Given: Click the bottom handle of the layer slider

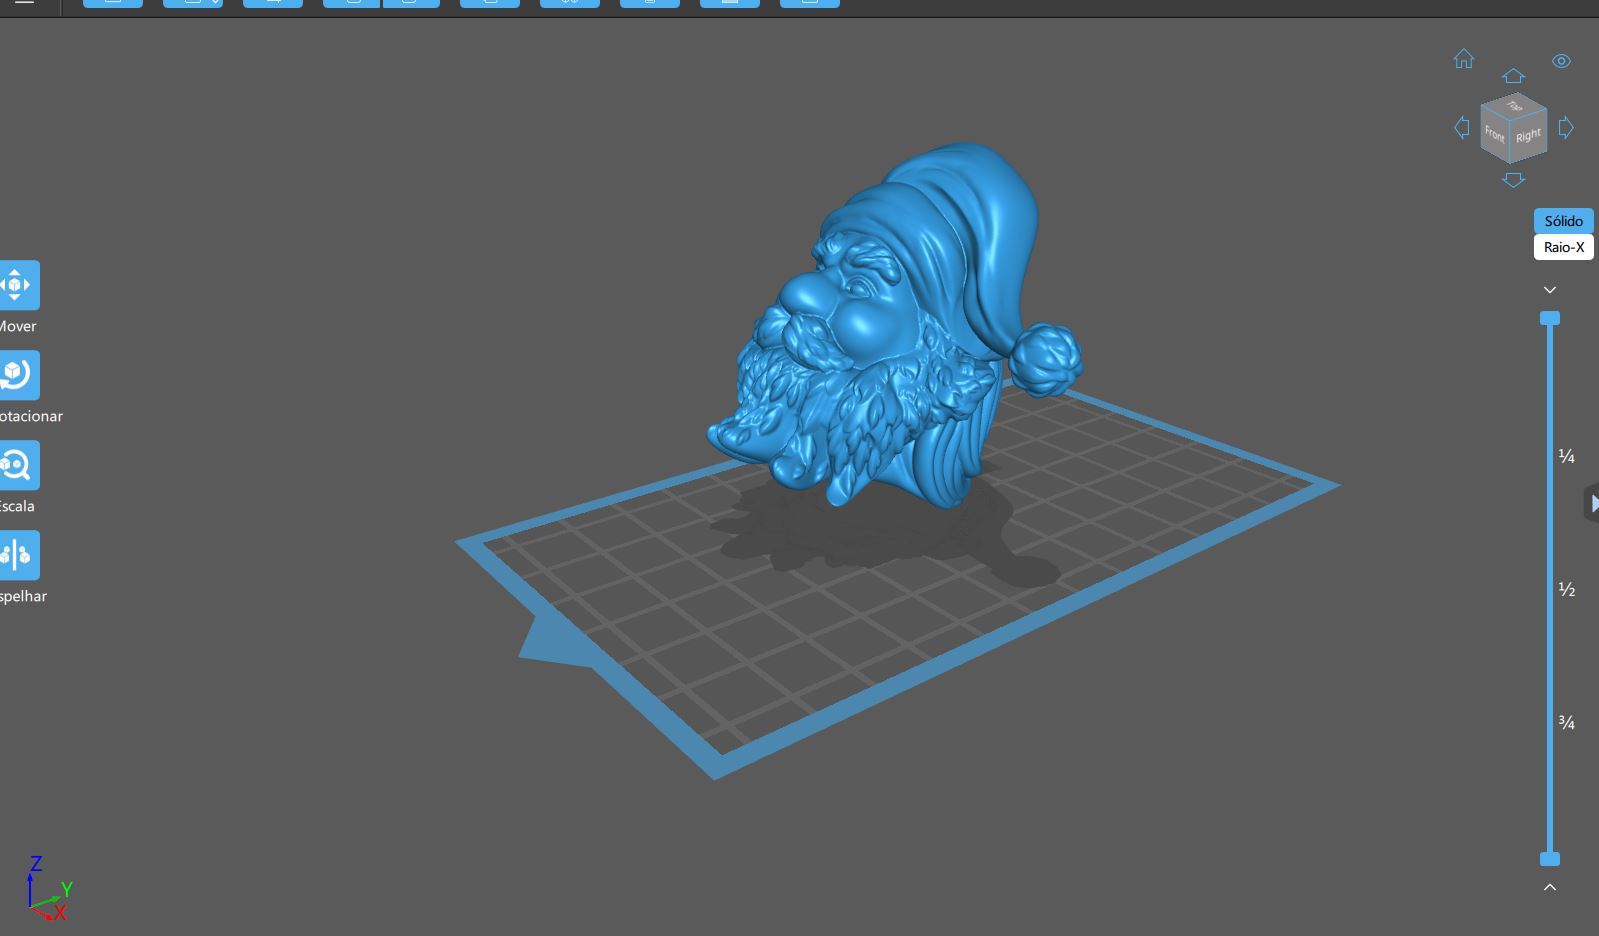Looking at the screenshot, I should [1550, 859].
